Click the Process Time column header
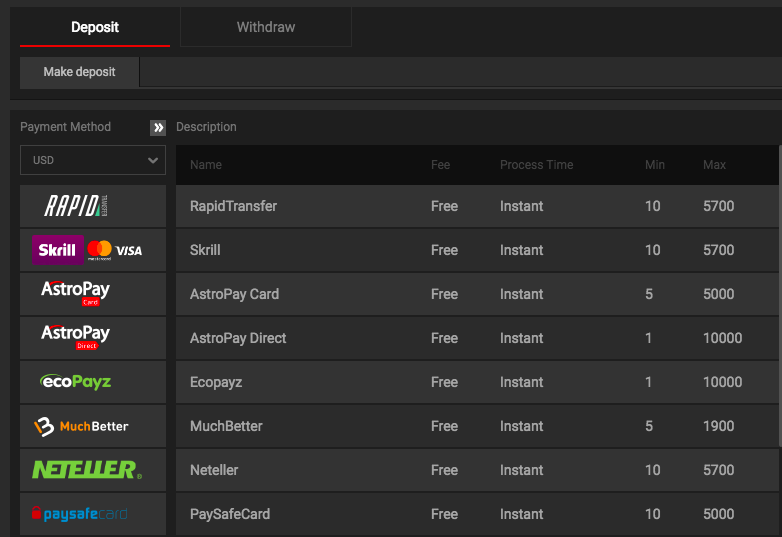Viewport: 782px width, 537px height. (x=537, y=165)
